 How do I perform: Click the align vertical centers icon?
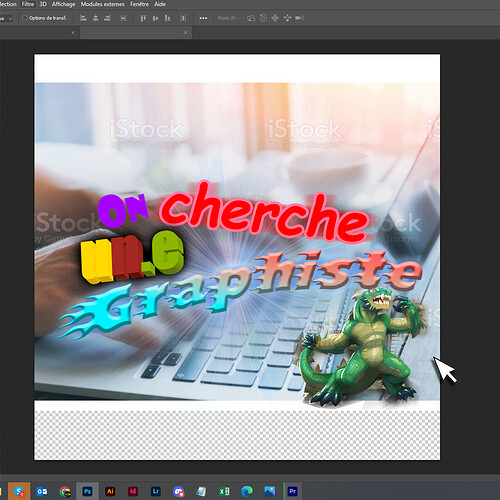coord(155,18)
